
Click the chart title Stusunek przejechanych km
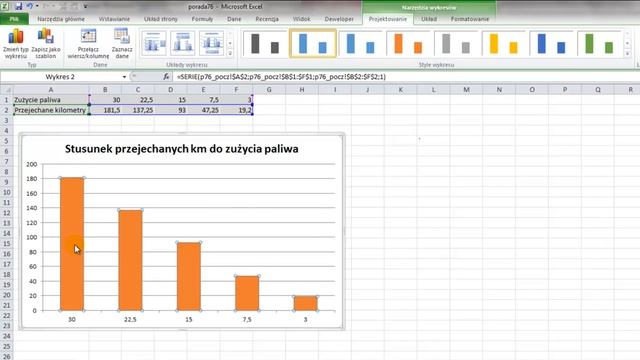182,149
